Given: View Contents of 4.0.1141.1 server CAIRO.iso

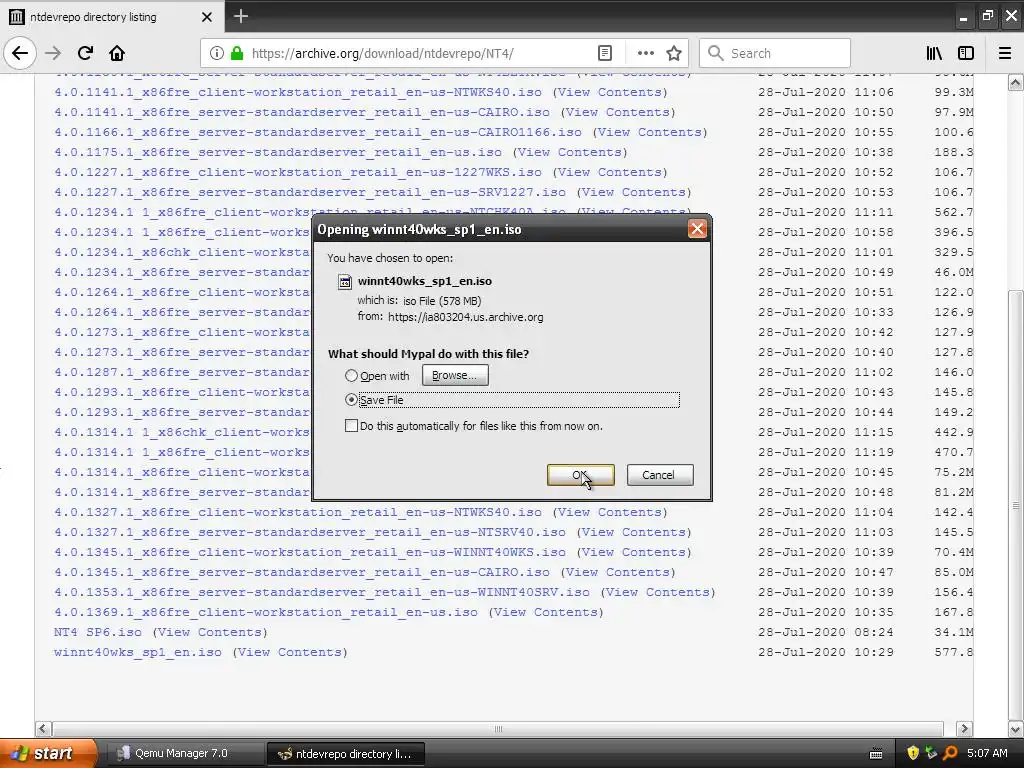Looking at the screenshot, I should 618,112.
